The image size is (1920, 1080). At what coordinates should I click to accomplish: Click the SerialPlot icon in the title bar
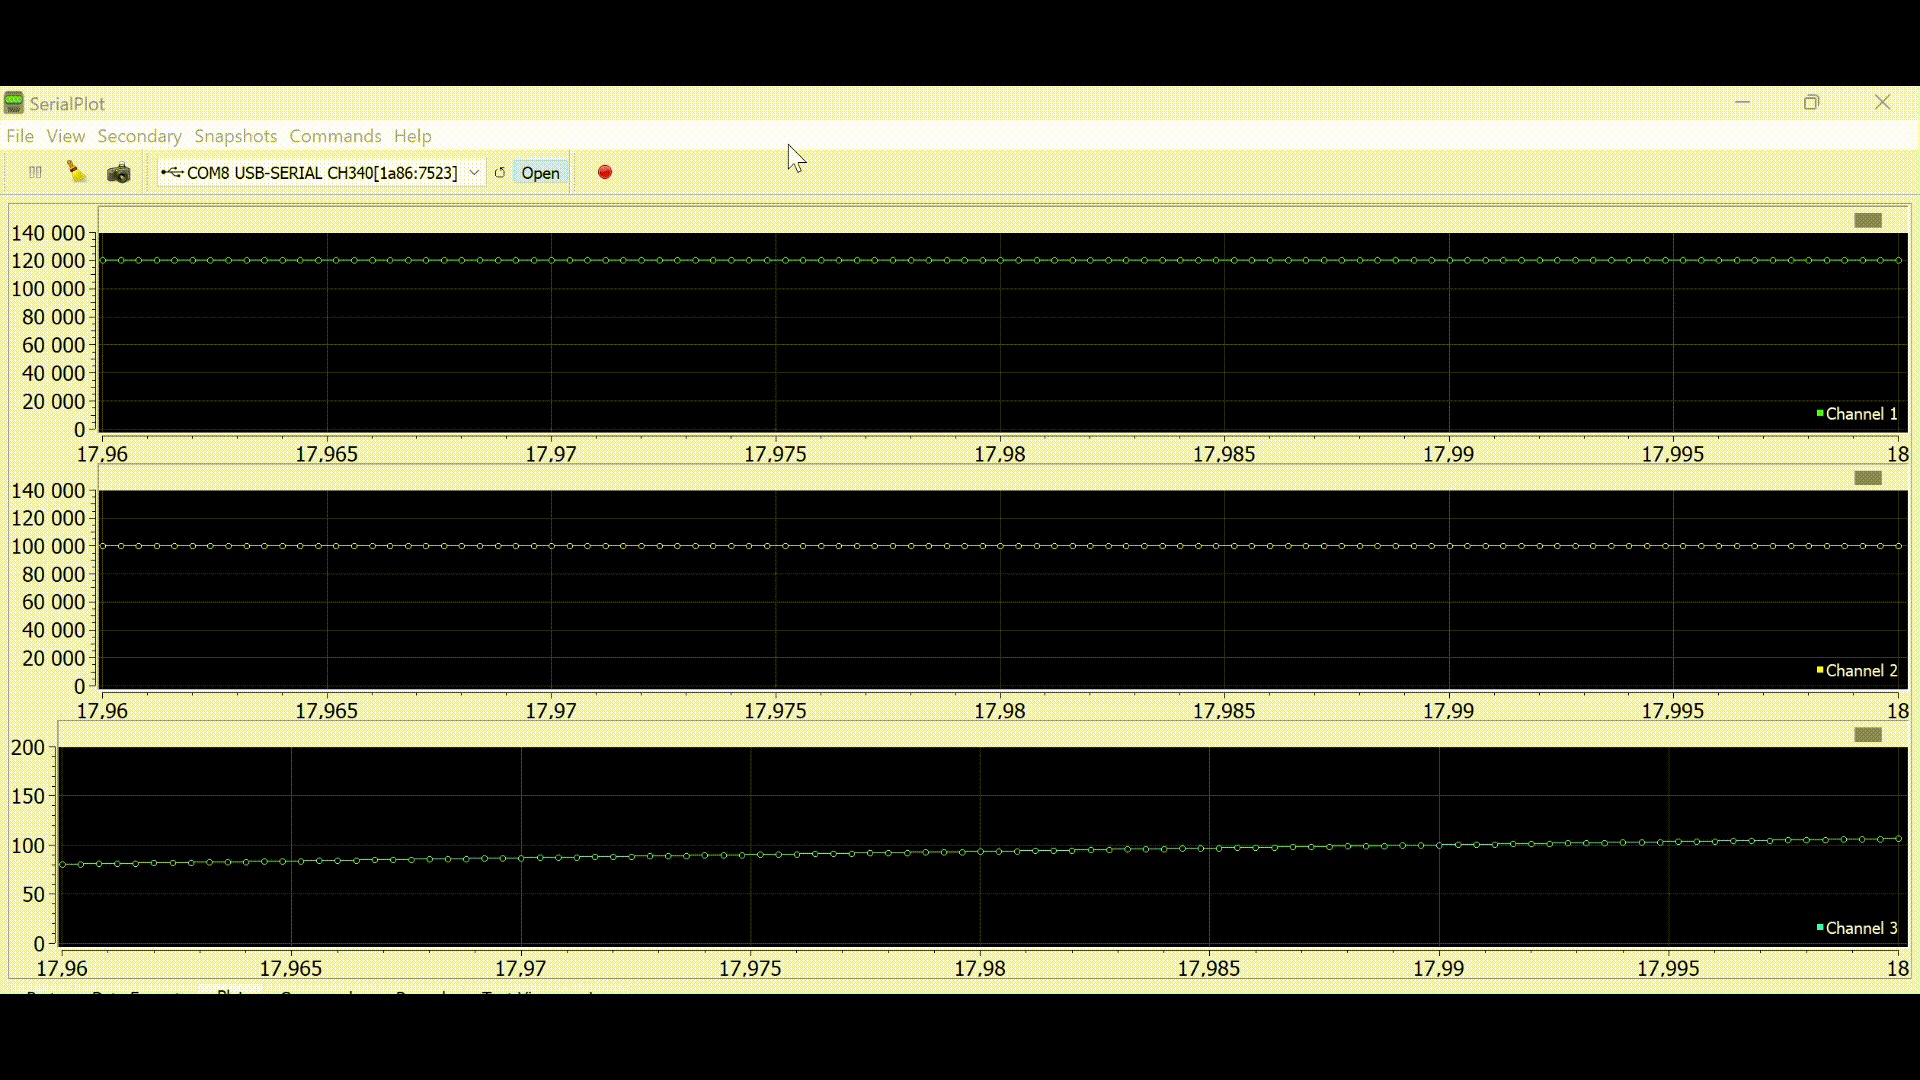[x=14, y=102]
